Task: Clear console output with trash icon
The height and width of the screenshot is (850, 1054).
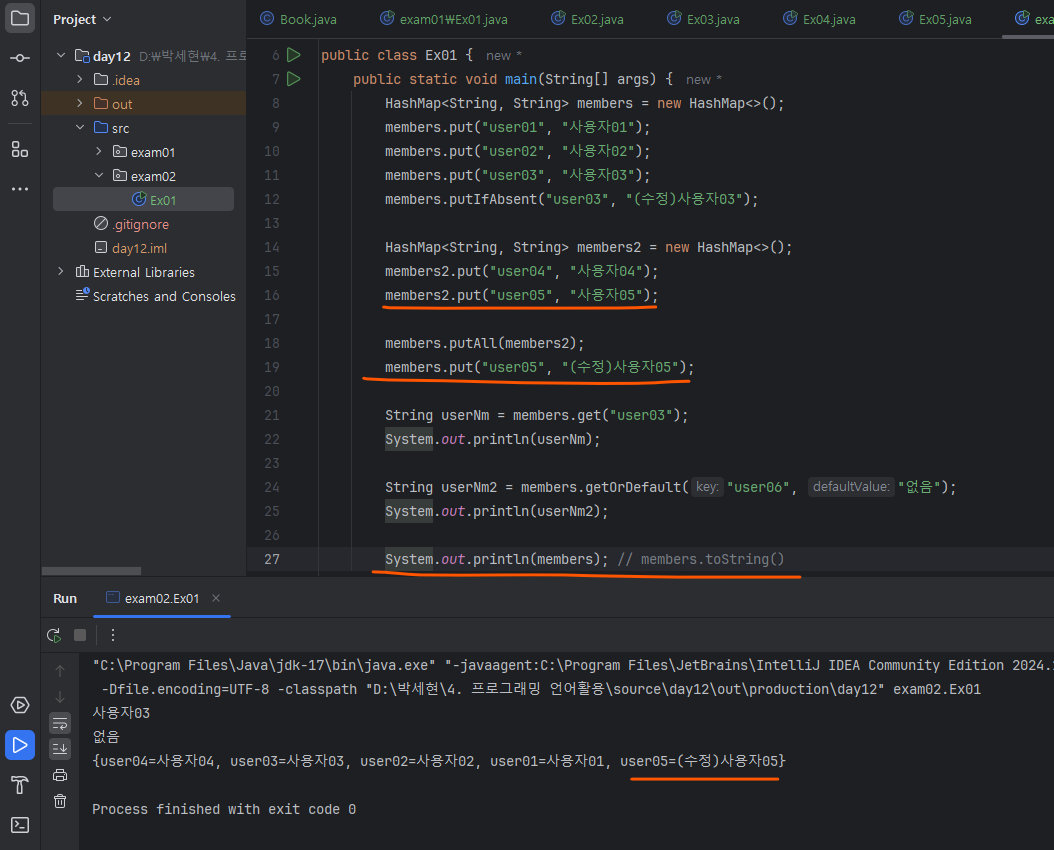Action: (x=60, y=801)
